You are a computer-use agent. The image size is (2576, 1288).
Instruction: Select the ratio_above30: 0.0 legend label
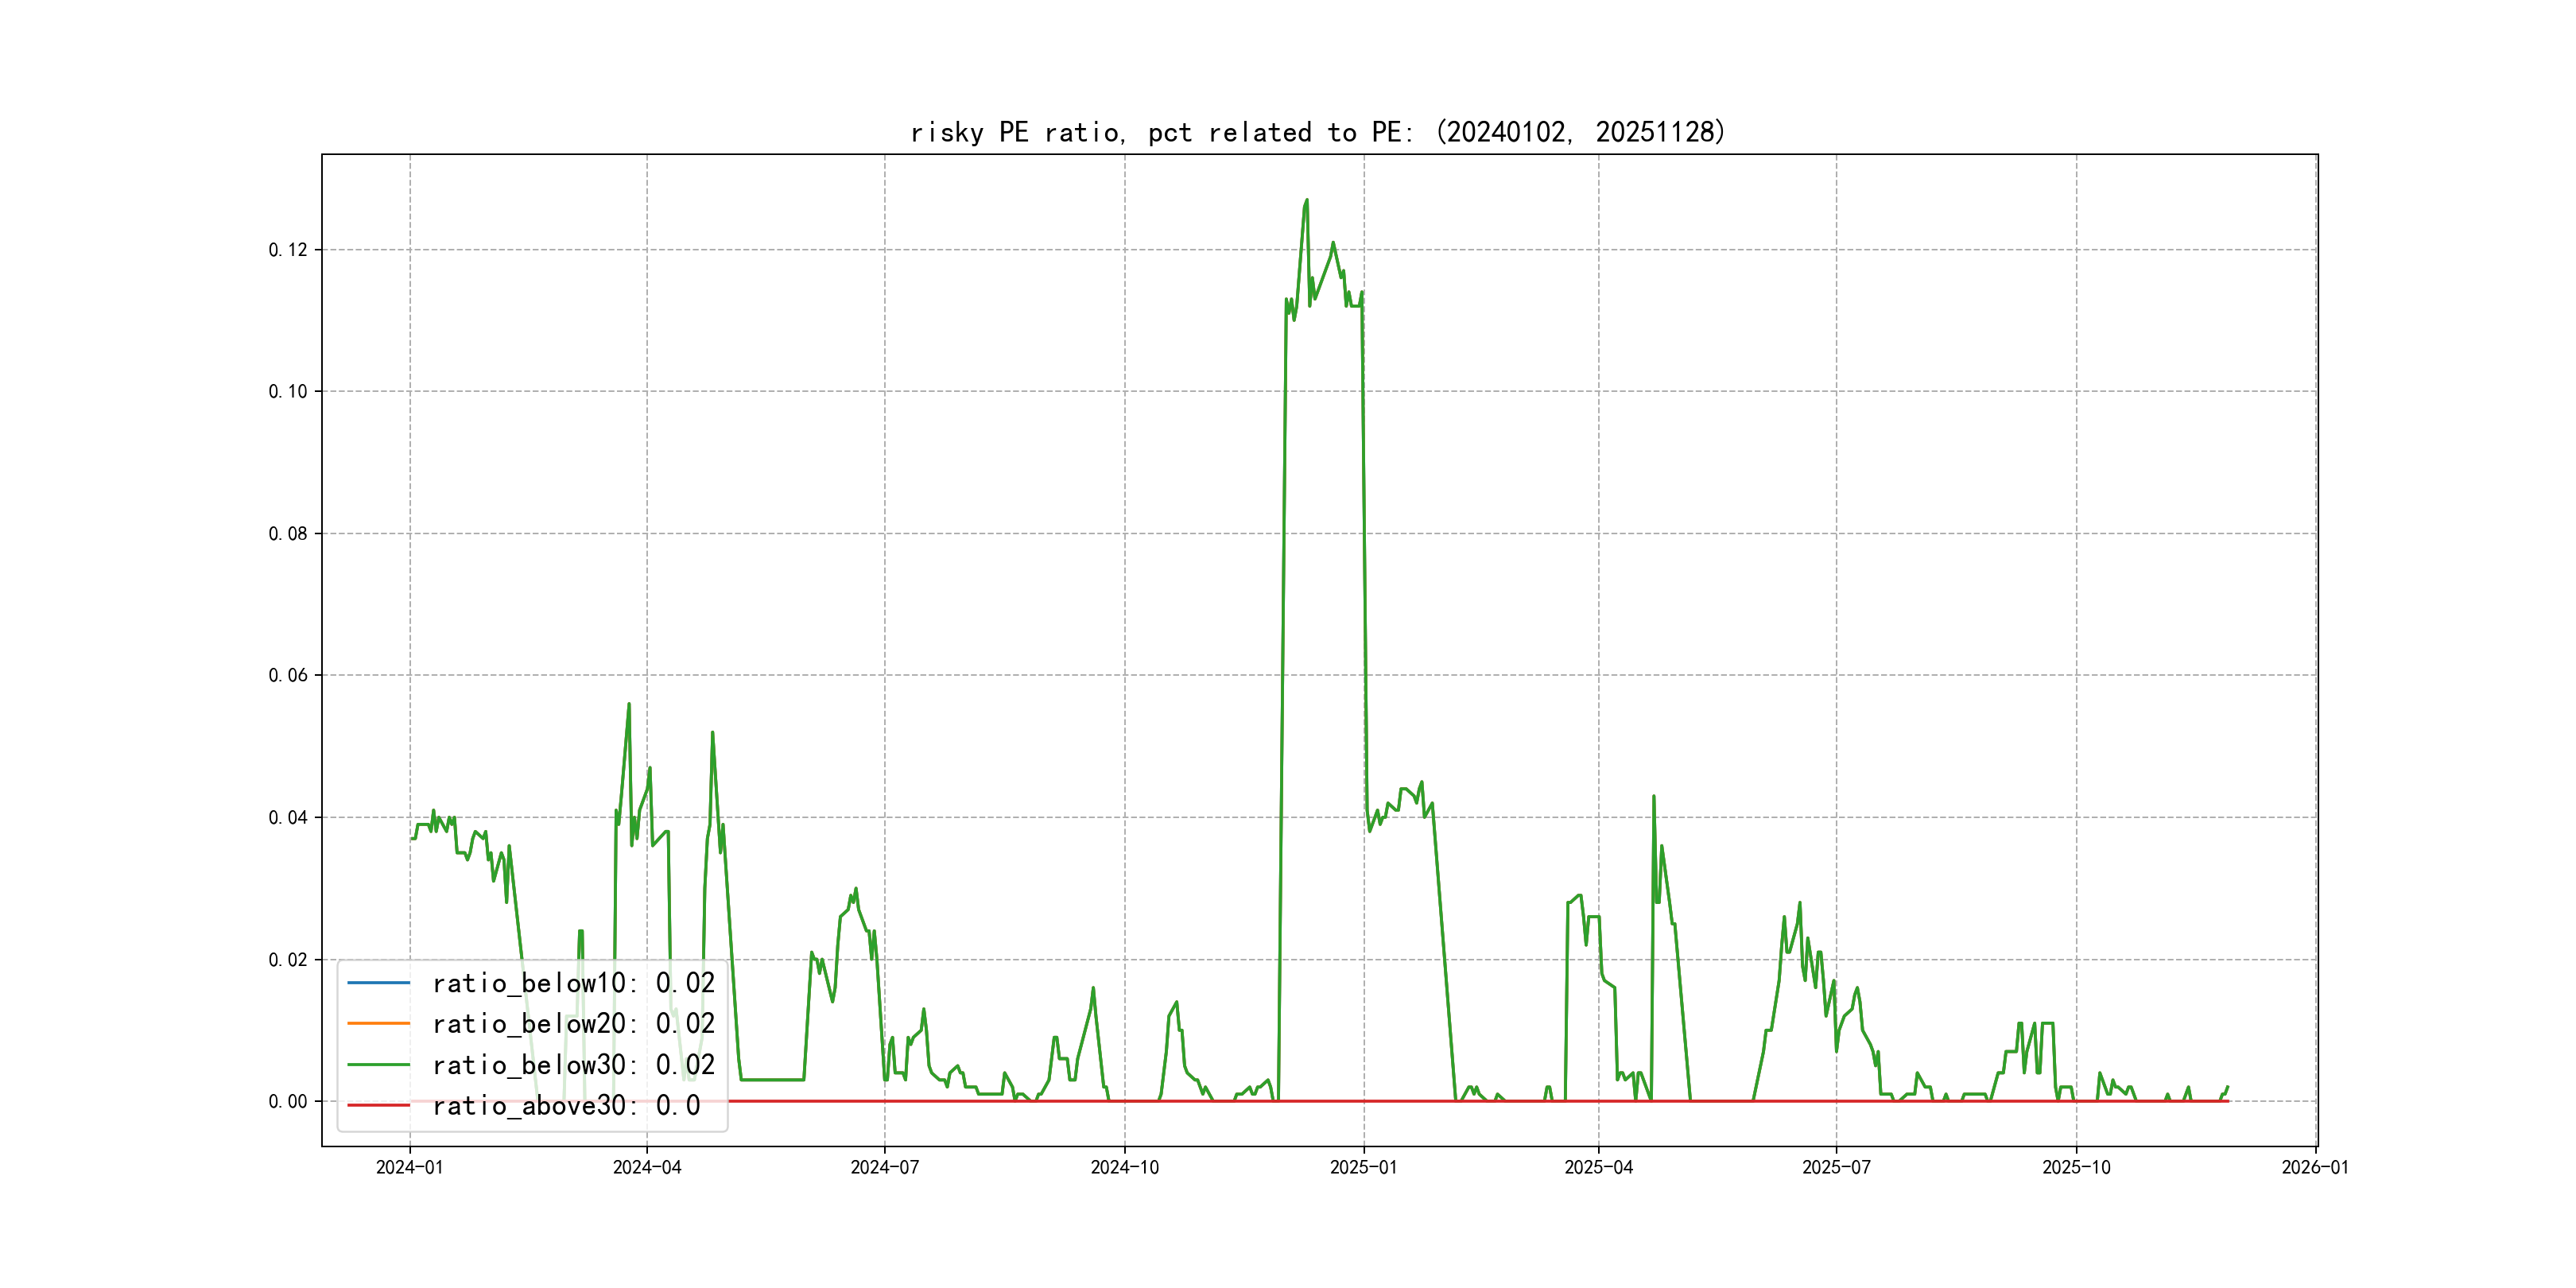(x=565, y=1105)
